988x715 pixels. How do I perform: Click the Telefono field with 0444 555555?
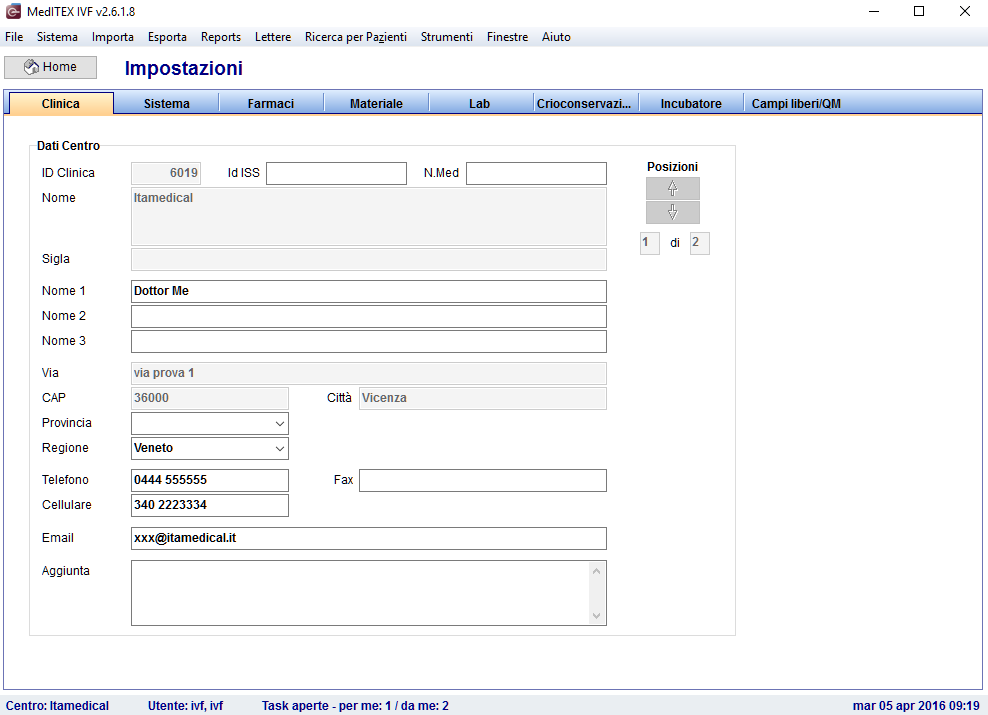210,480
